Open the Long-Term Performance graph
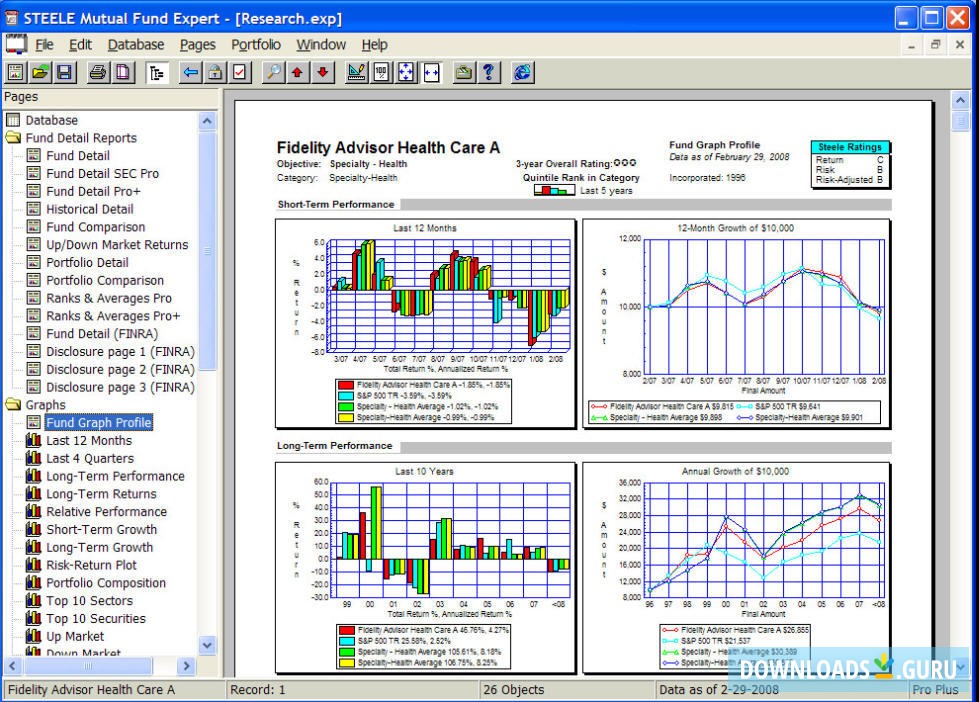Viewport: 979px width, 702px height. coord(116,476)
